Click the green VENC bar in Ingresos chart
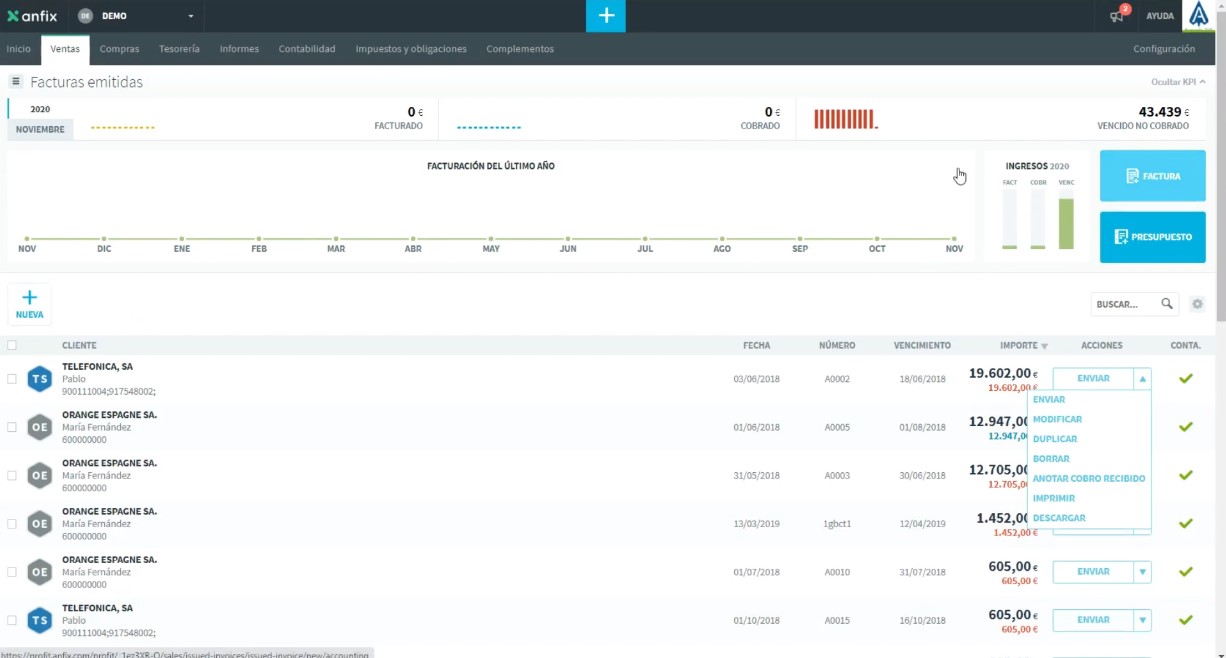The image size is (1226, 658). [x=1066, y=223]
